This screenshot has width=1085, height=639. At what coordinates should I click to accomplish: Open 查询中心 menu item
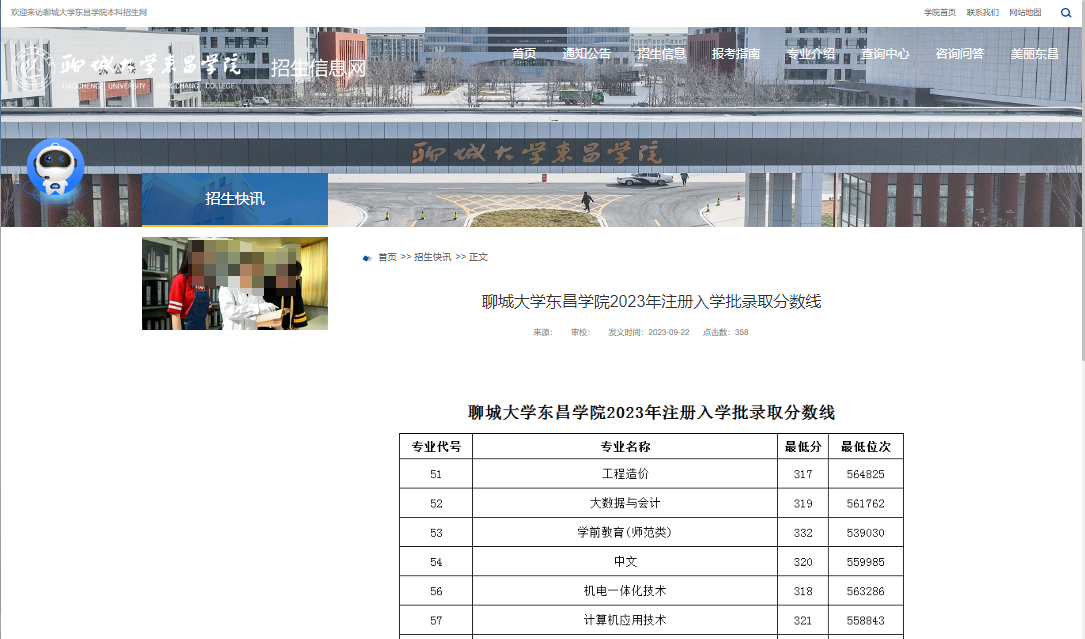(x=885, y=53)
